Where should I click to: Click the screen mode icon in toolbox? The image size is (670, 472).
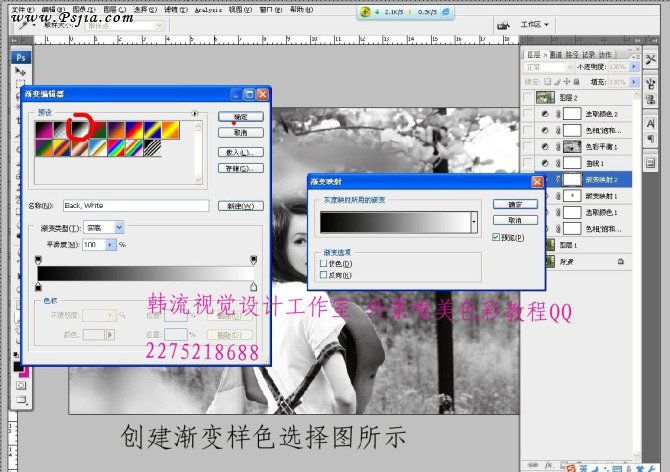pyautogui.click(x=21, y=401)
